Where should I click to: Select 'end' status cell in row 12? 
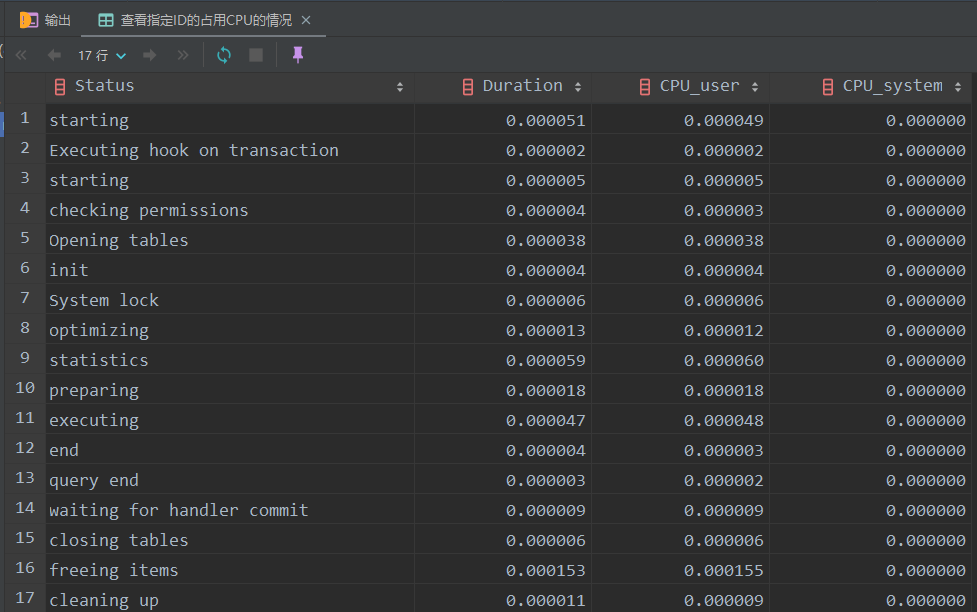pos(230,450)
